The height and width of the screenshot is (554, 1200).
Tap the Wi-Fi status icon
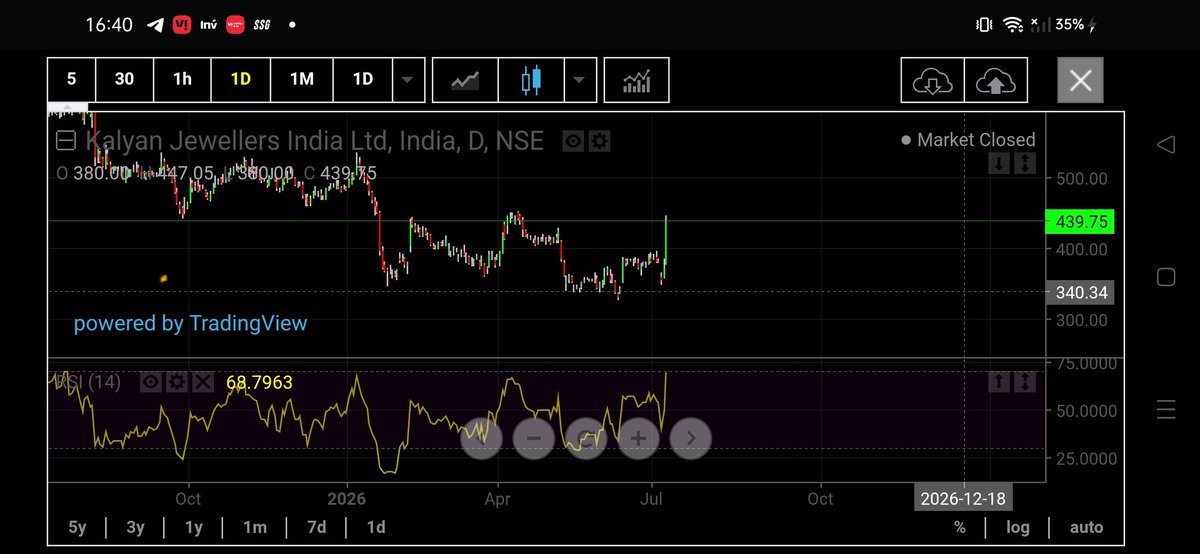click(x=1012, y=24)
